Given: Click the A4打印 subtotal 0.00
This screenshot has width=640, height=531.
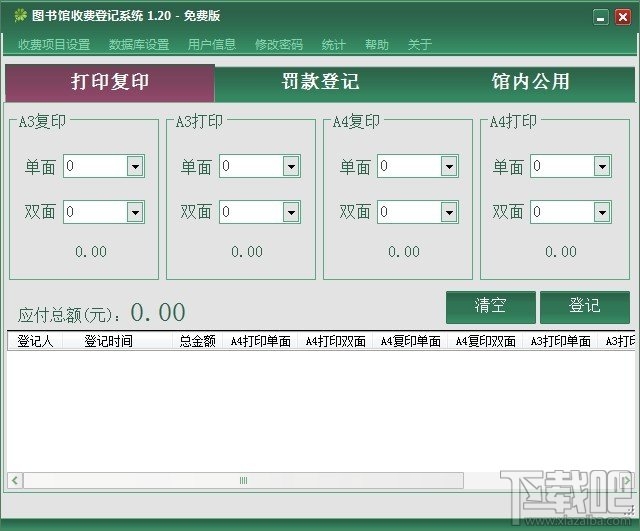Looking at the screenshot, I should (x=561, y=251).
